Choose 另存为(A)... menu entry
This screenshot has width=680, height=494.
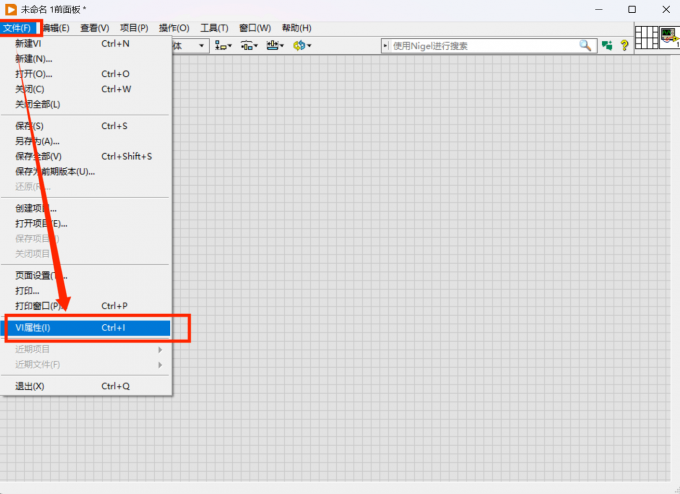[x=86, y=141]
